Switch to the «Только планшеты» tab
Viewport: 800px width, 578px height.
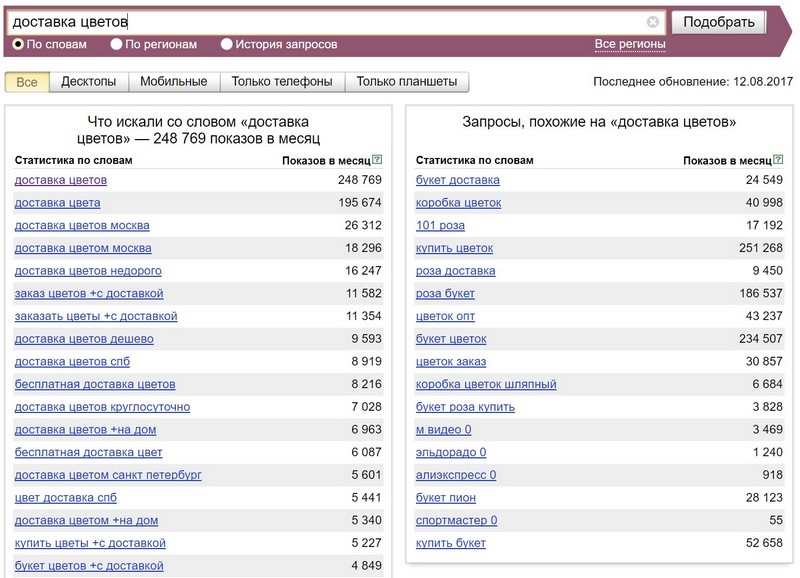click(406, 82)
